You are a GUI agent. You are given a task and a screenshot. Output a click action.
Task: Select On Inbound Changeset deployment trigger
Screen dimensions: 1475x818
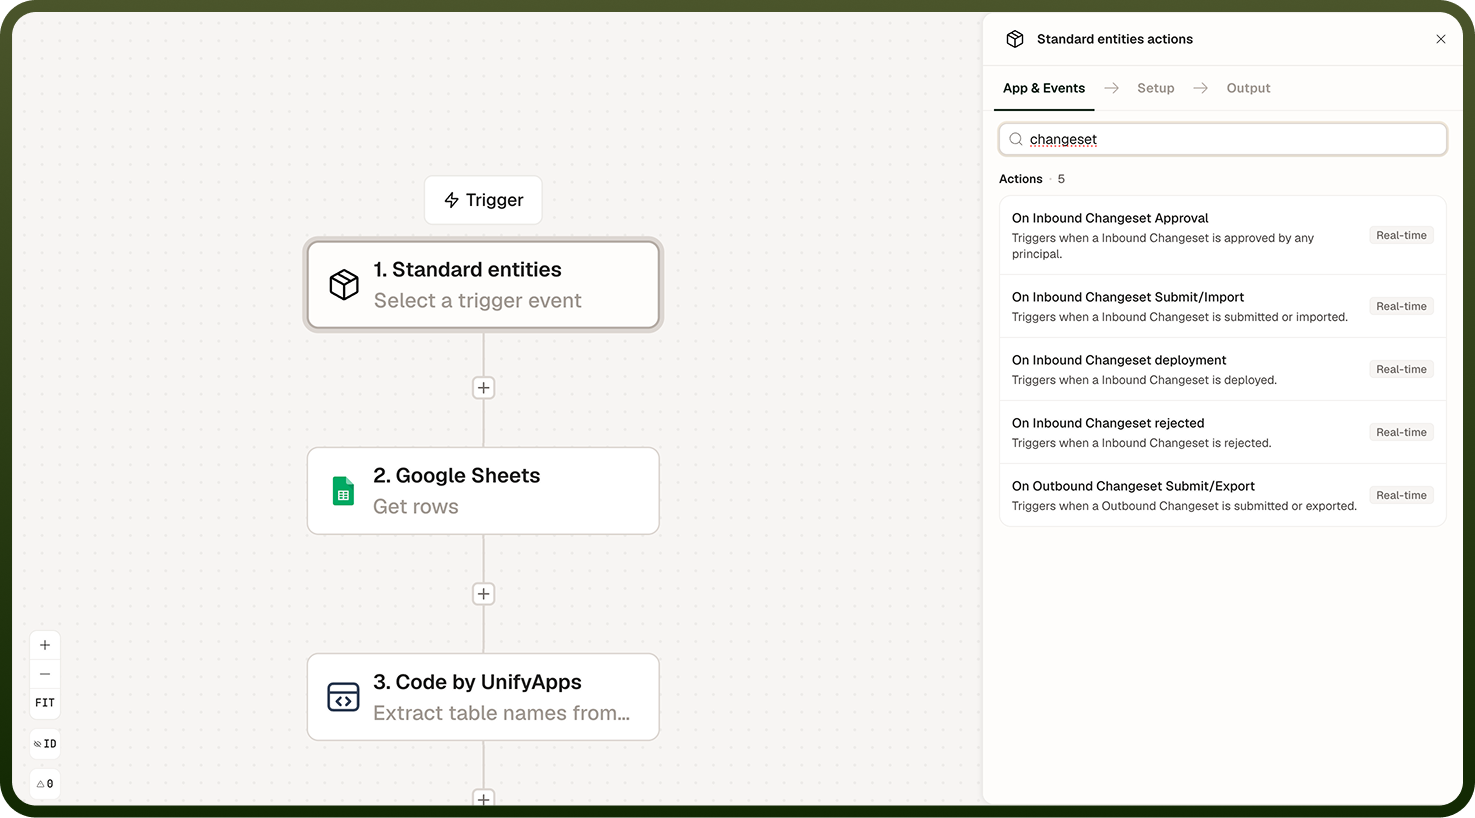(1223, 369)
